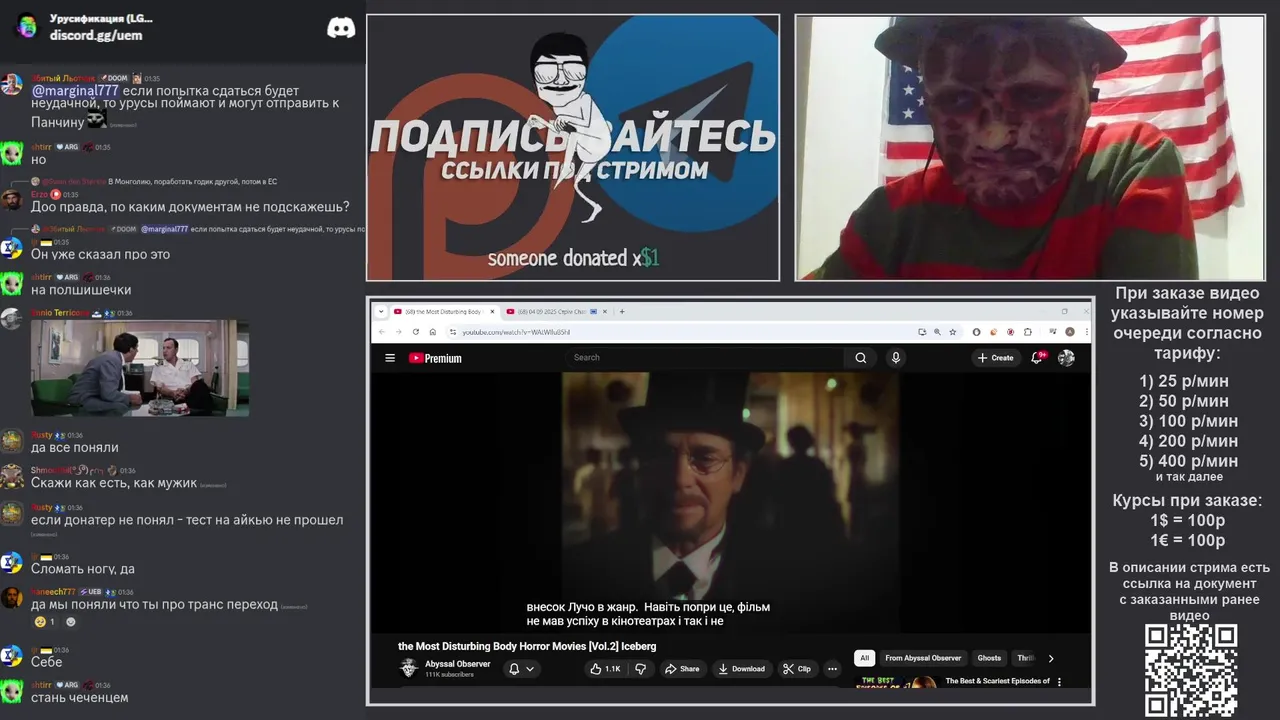Click the browser back arrow
Image resolution: width=1280 pixels, height=720 pixels.
click(x=382, y=332)
